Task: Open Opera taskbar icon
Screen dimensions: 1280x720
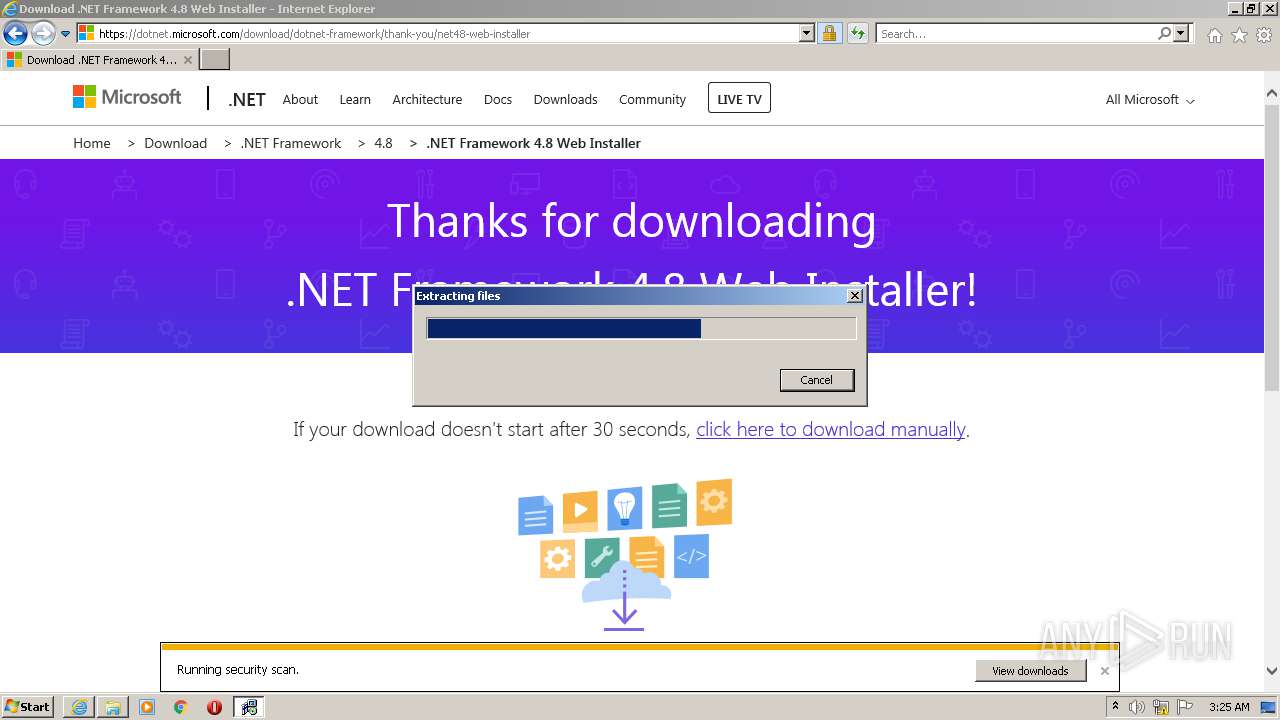Action: click(214, 707)
